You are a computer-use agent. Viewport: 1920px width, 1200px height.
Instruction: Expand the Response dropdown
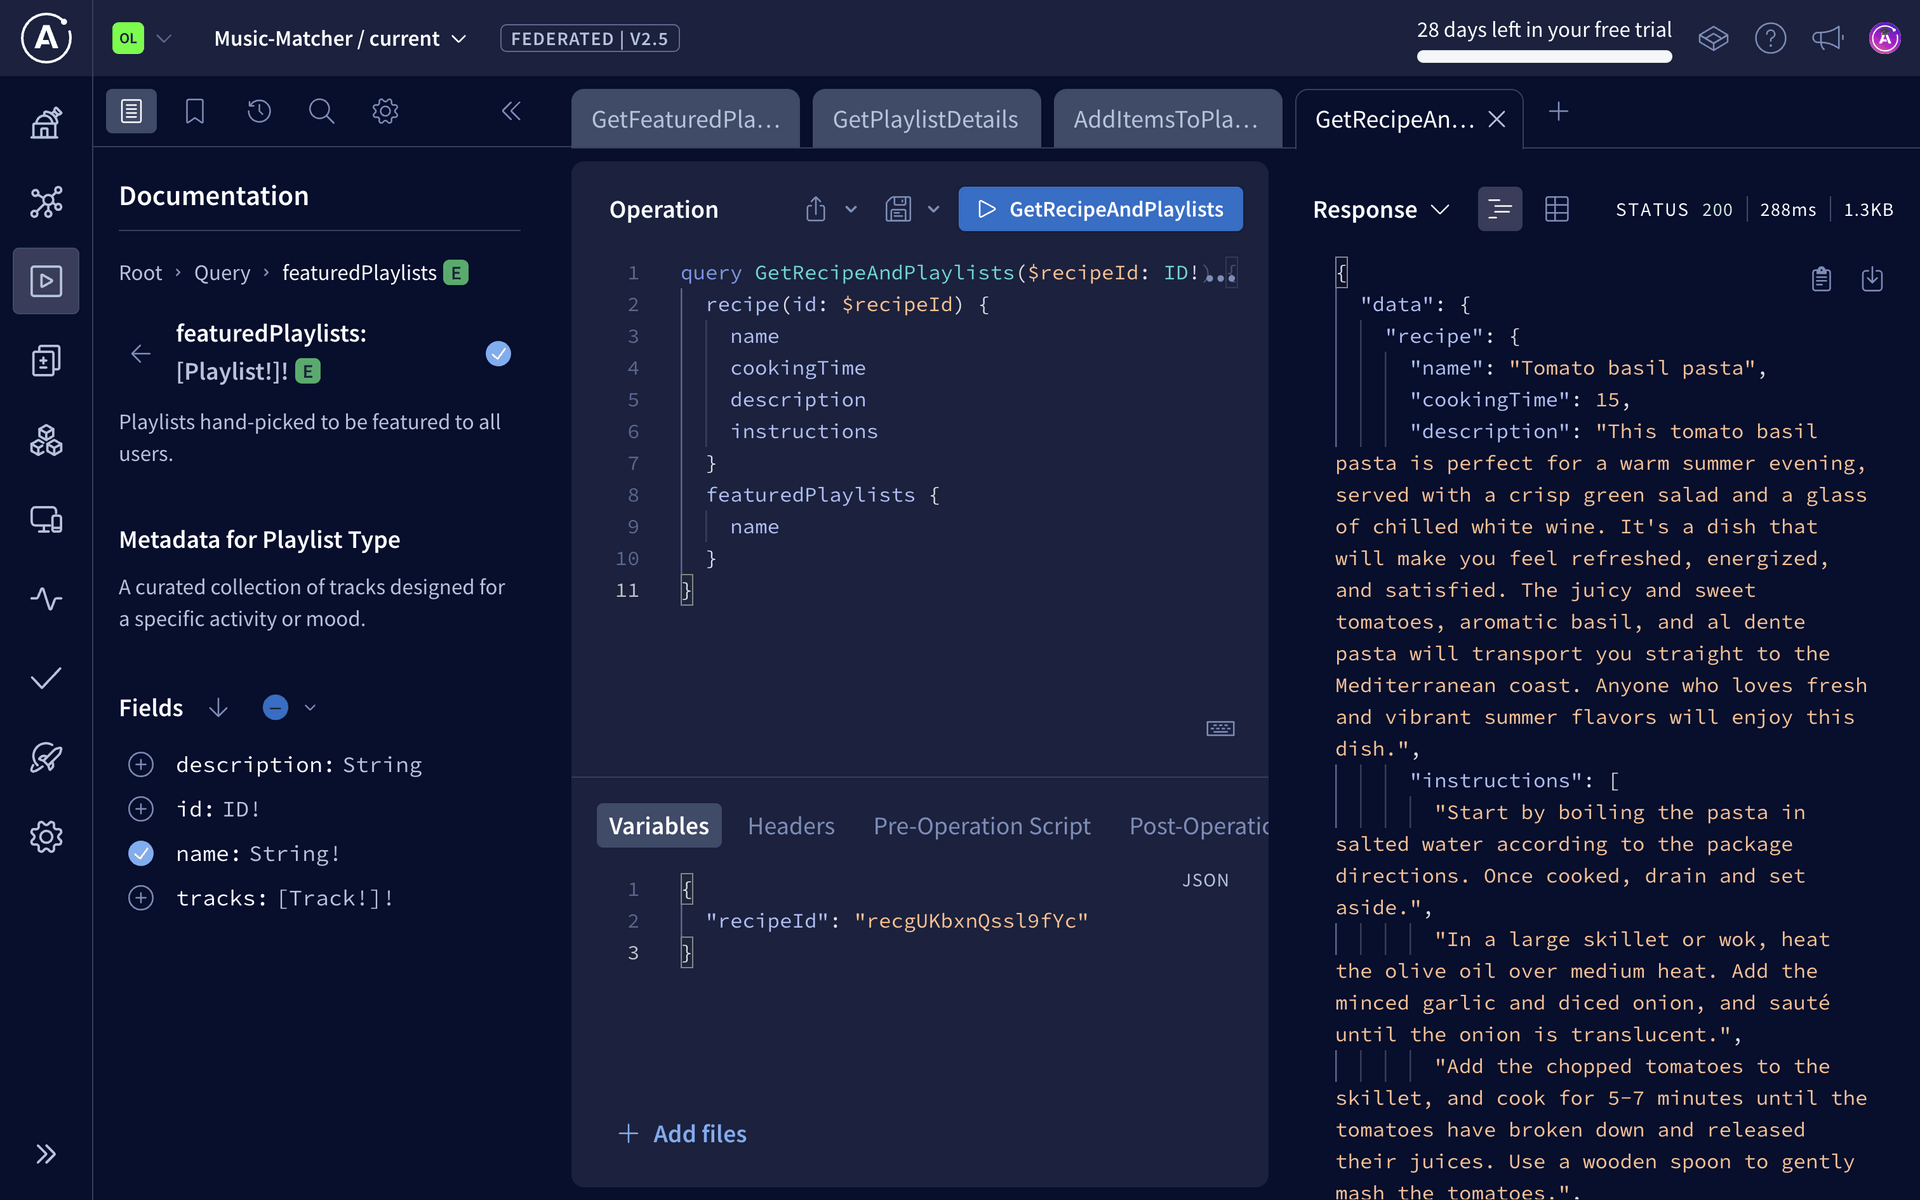pos(1440,209)
